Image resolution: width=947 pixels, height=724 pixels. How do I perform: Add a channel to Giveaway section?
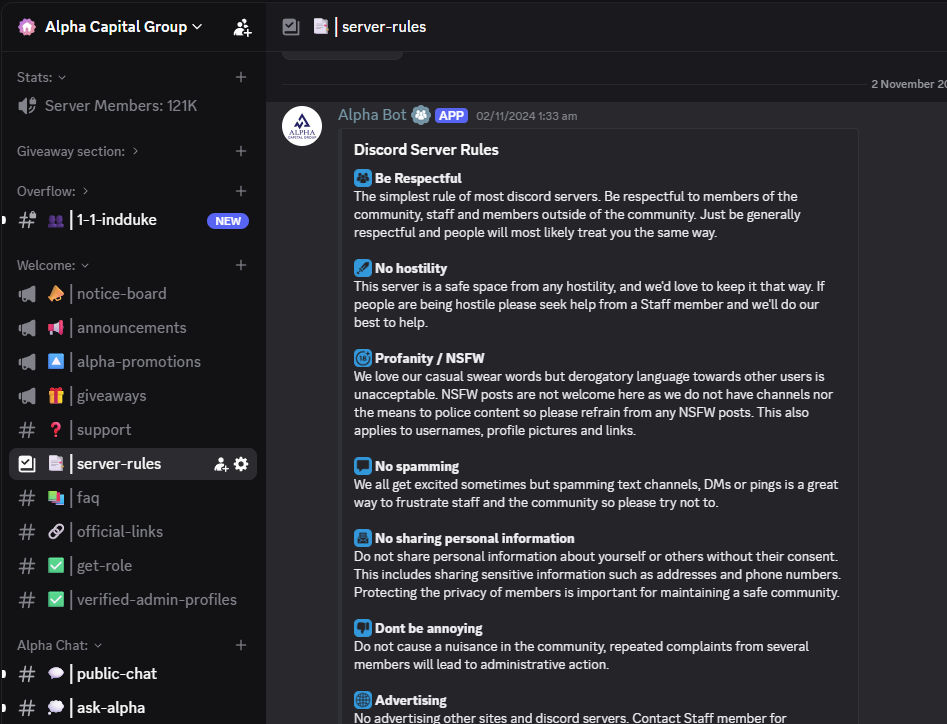pos(241,151)
